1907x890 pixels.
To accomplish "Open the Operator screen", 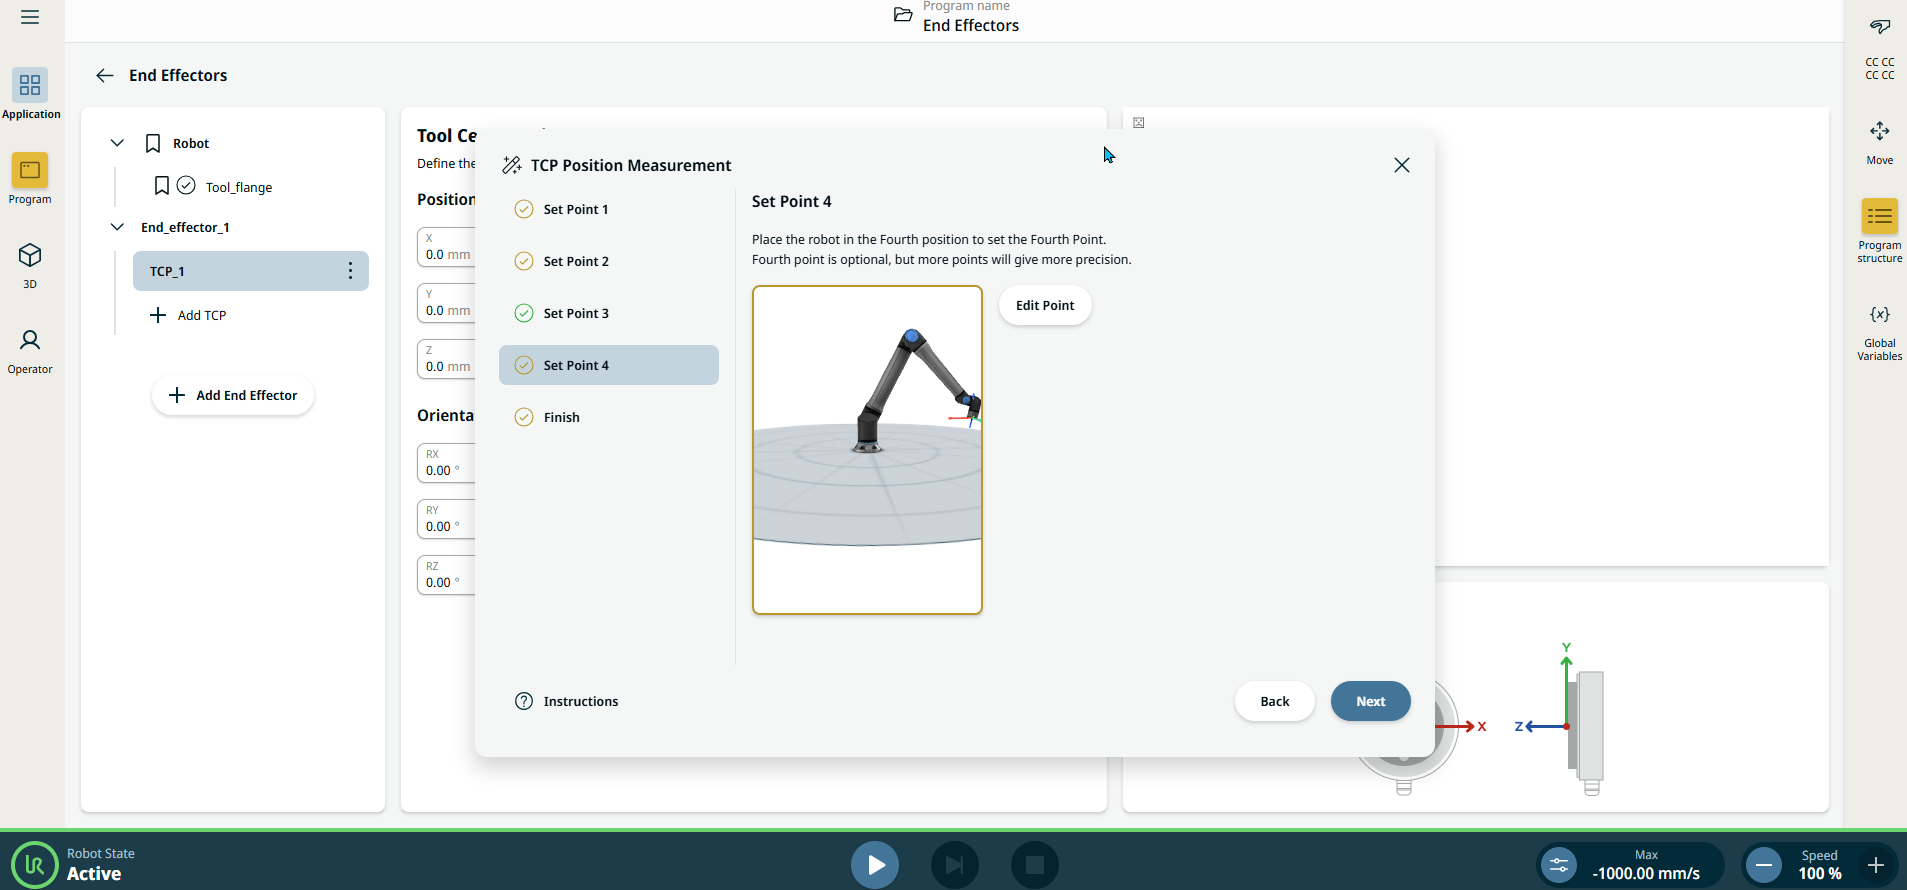I will click(x=30, y=350).
